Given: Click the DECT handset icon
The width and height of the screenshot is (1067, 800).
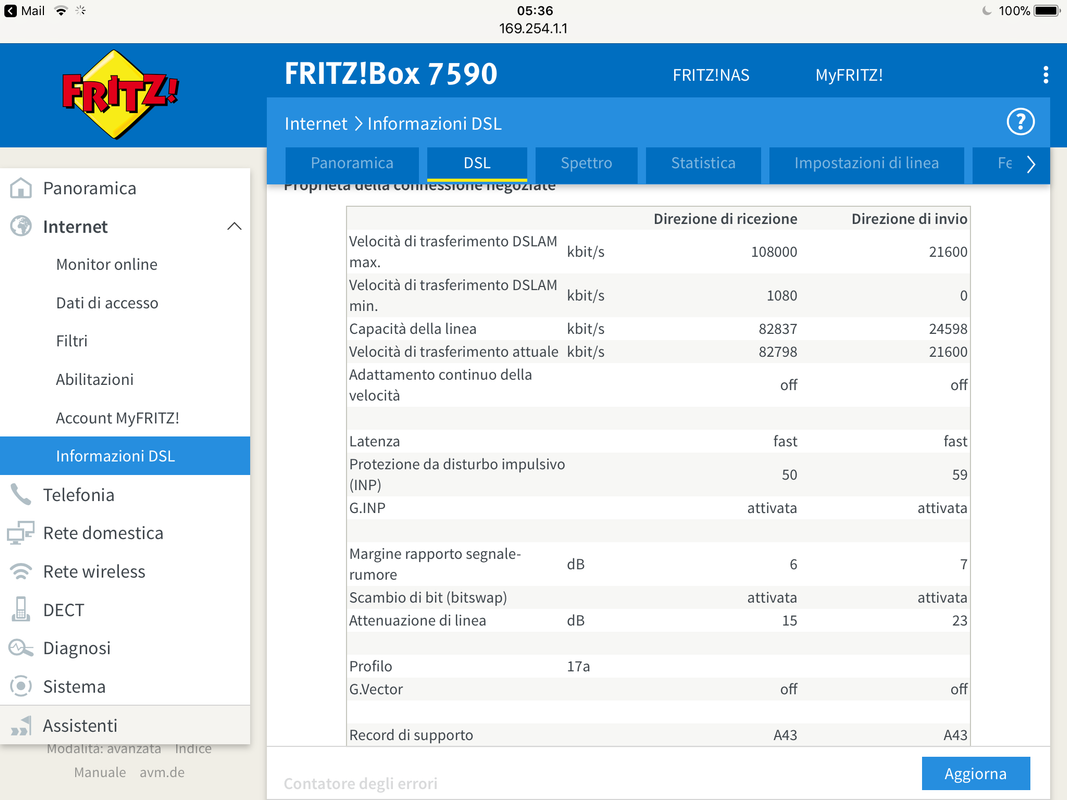Looking at the screenshot, I should (x=21, y=610).
